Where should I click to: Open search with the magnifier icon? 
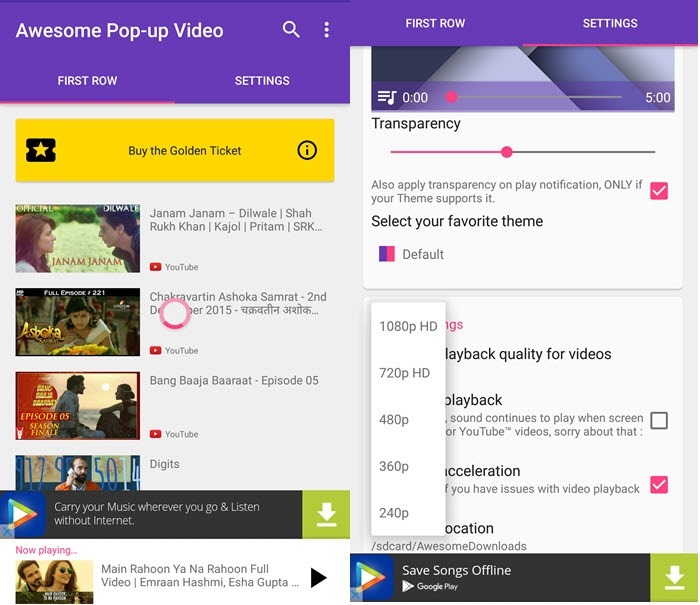point(291,30)
